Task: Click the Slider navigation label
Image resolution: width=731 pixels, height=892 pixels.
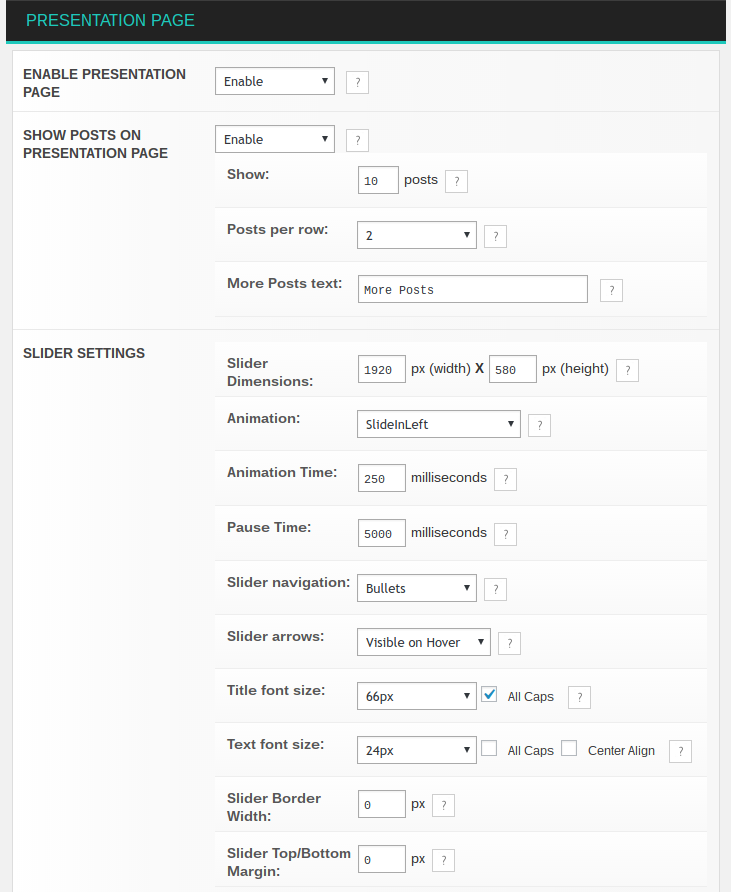Action: [x=288, y=583]
